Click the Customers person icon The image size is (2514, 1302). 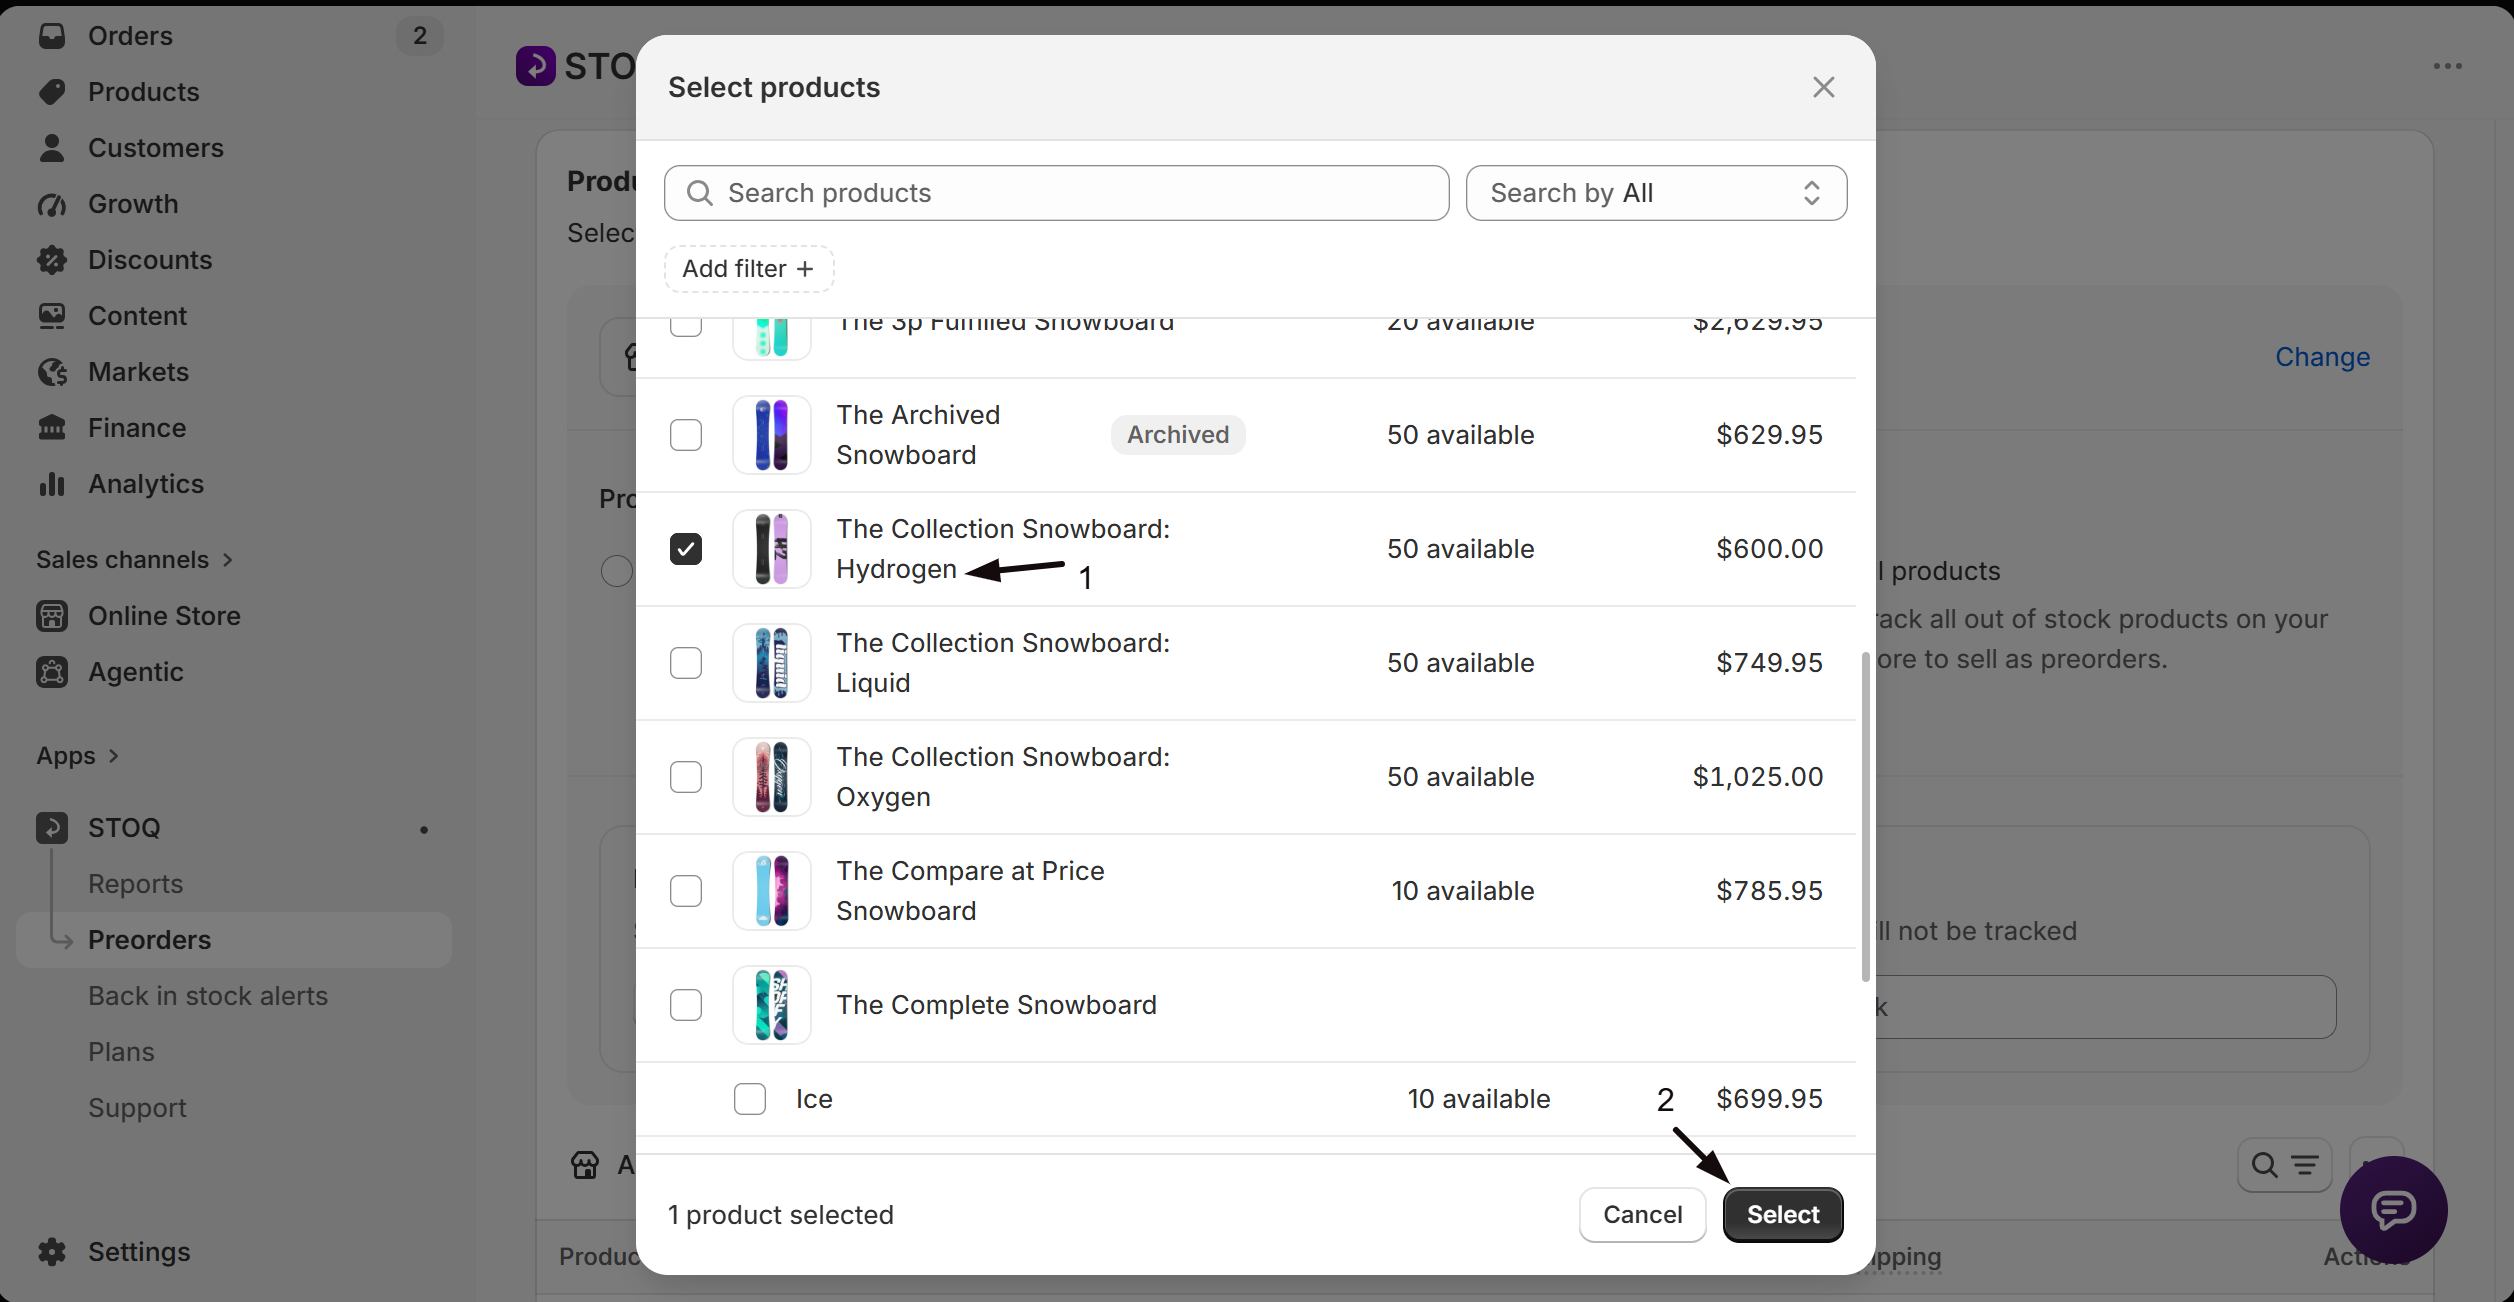[x=52, y=148]
